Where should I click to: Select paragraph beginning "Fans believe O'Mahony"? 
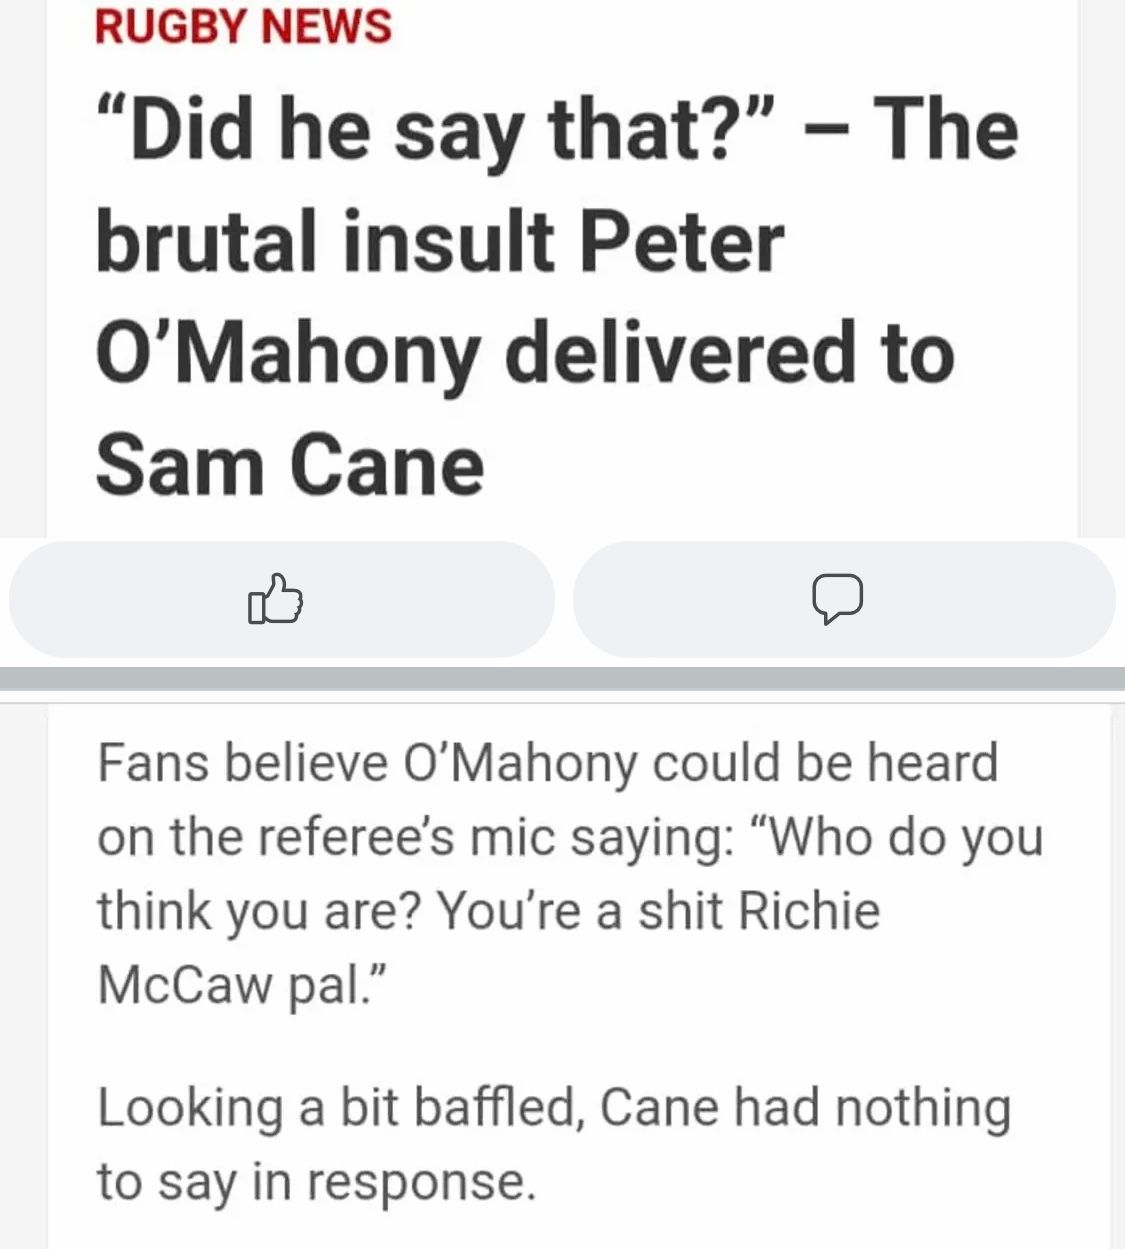pyautogui.click(x=570, y=873)
